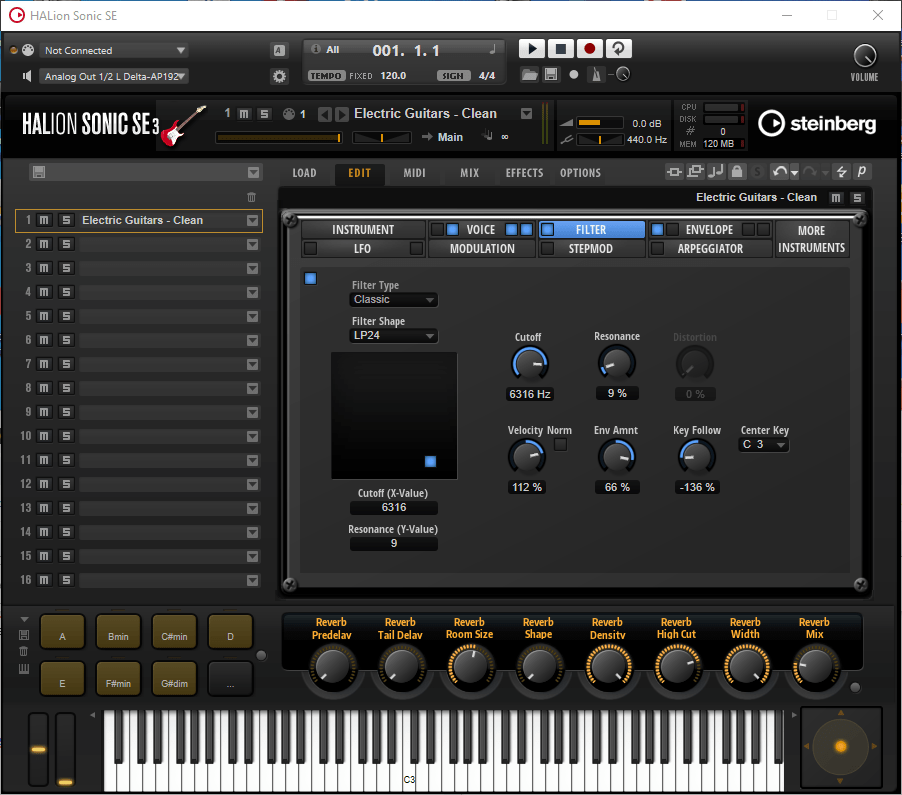This screenshot has width=902, height=795.
Task: Click the folder open MIDI file icon
Action: pyautogui.click(x=529, y=75)
